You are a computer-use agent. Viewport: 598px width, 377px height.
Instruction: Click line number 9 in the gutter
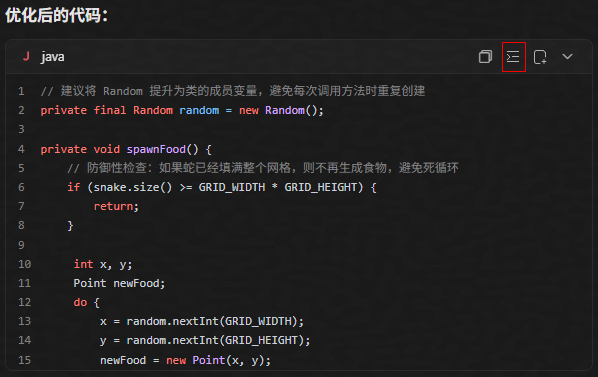(x=21, y=245)
